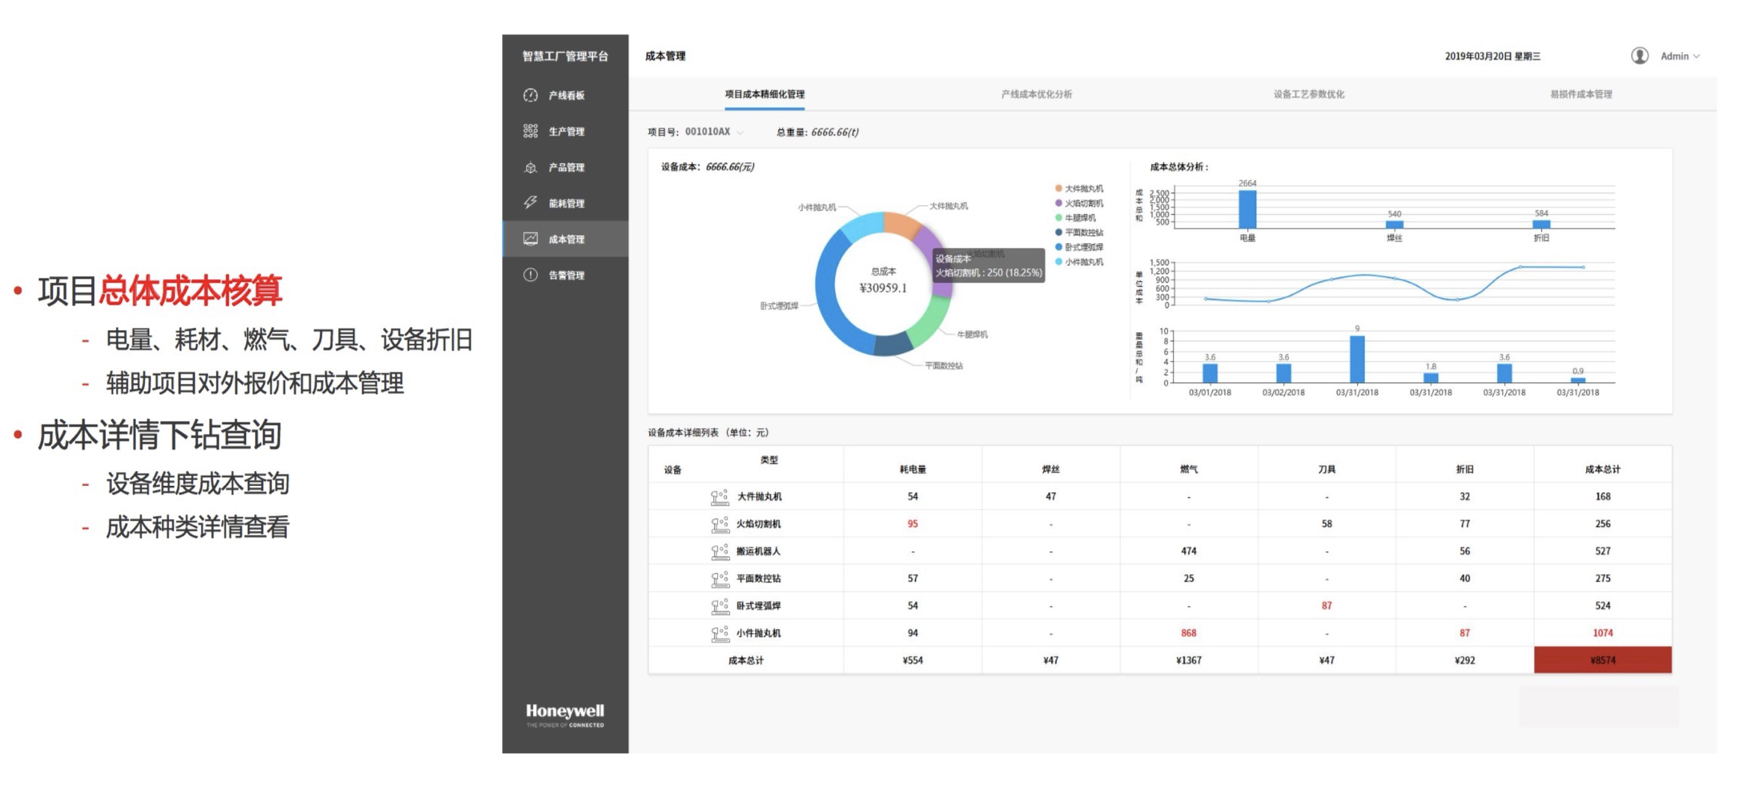
Task: Toggle the 小件抛丸机 legend series
Action: [1079, 262]
